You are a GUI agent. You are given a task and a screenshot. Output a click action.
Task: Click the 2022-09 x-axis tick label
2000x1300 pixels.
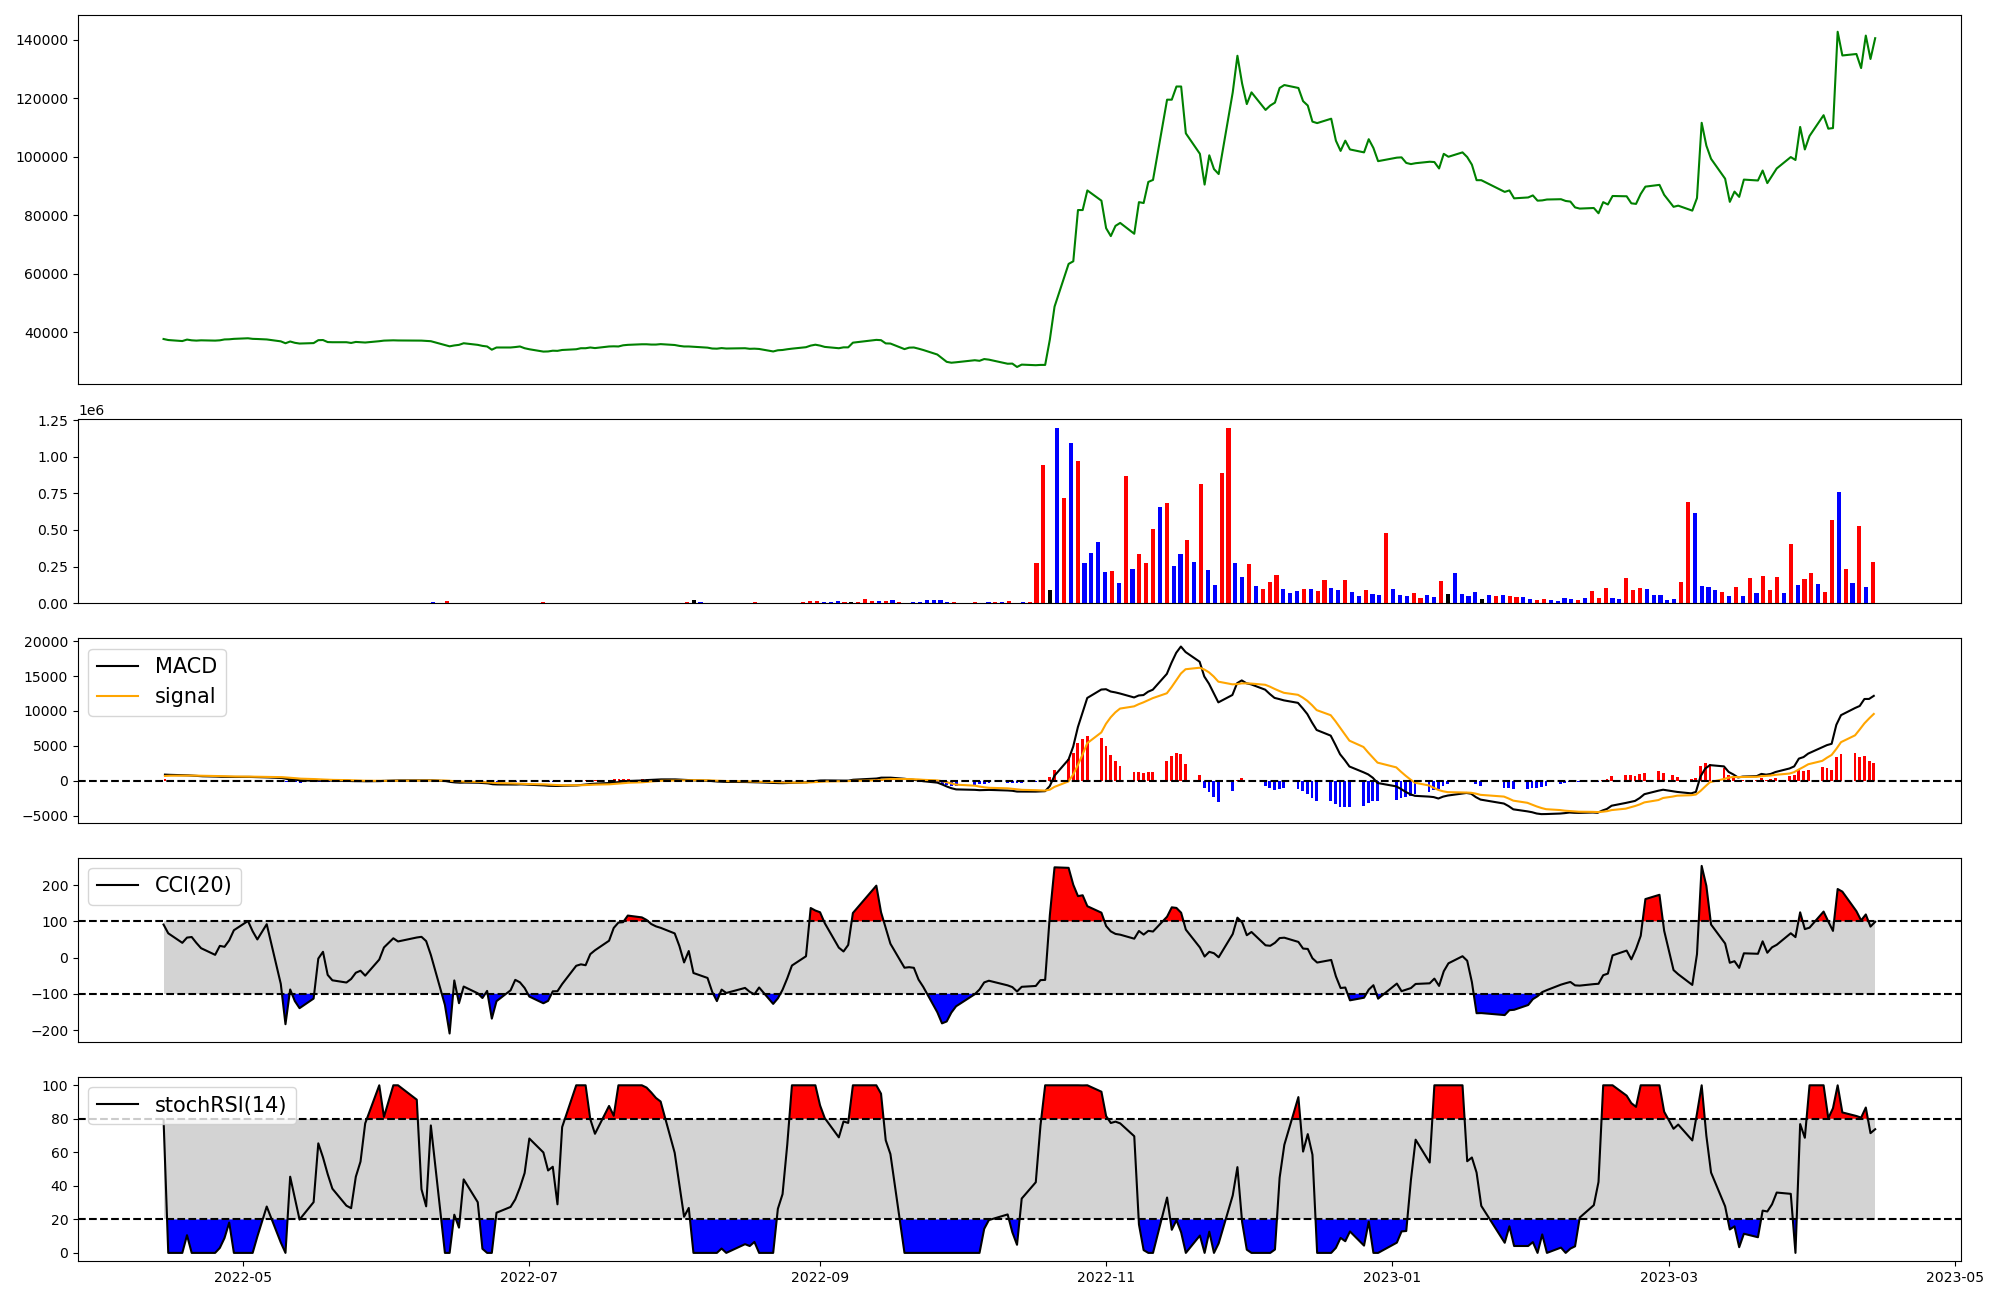coord(821,1276)
